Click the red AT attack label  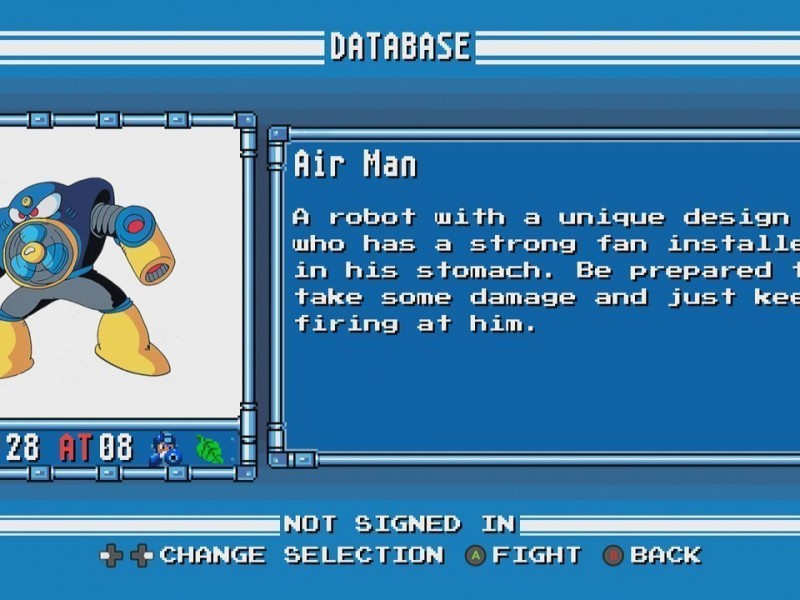[76, 447]
